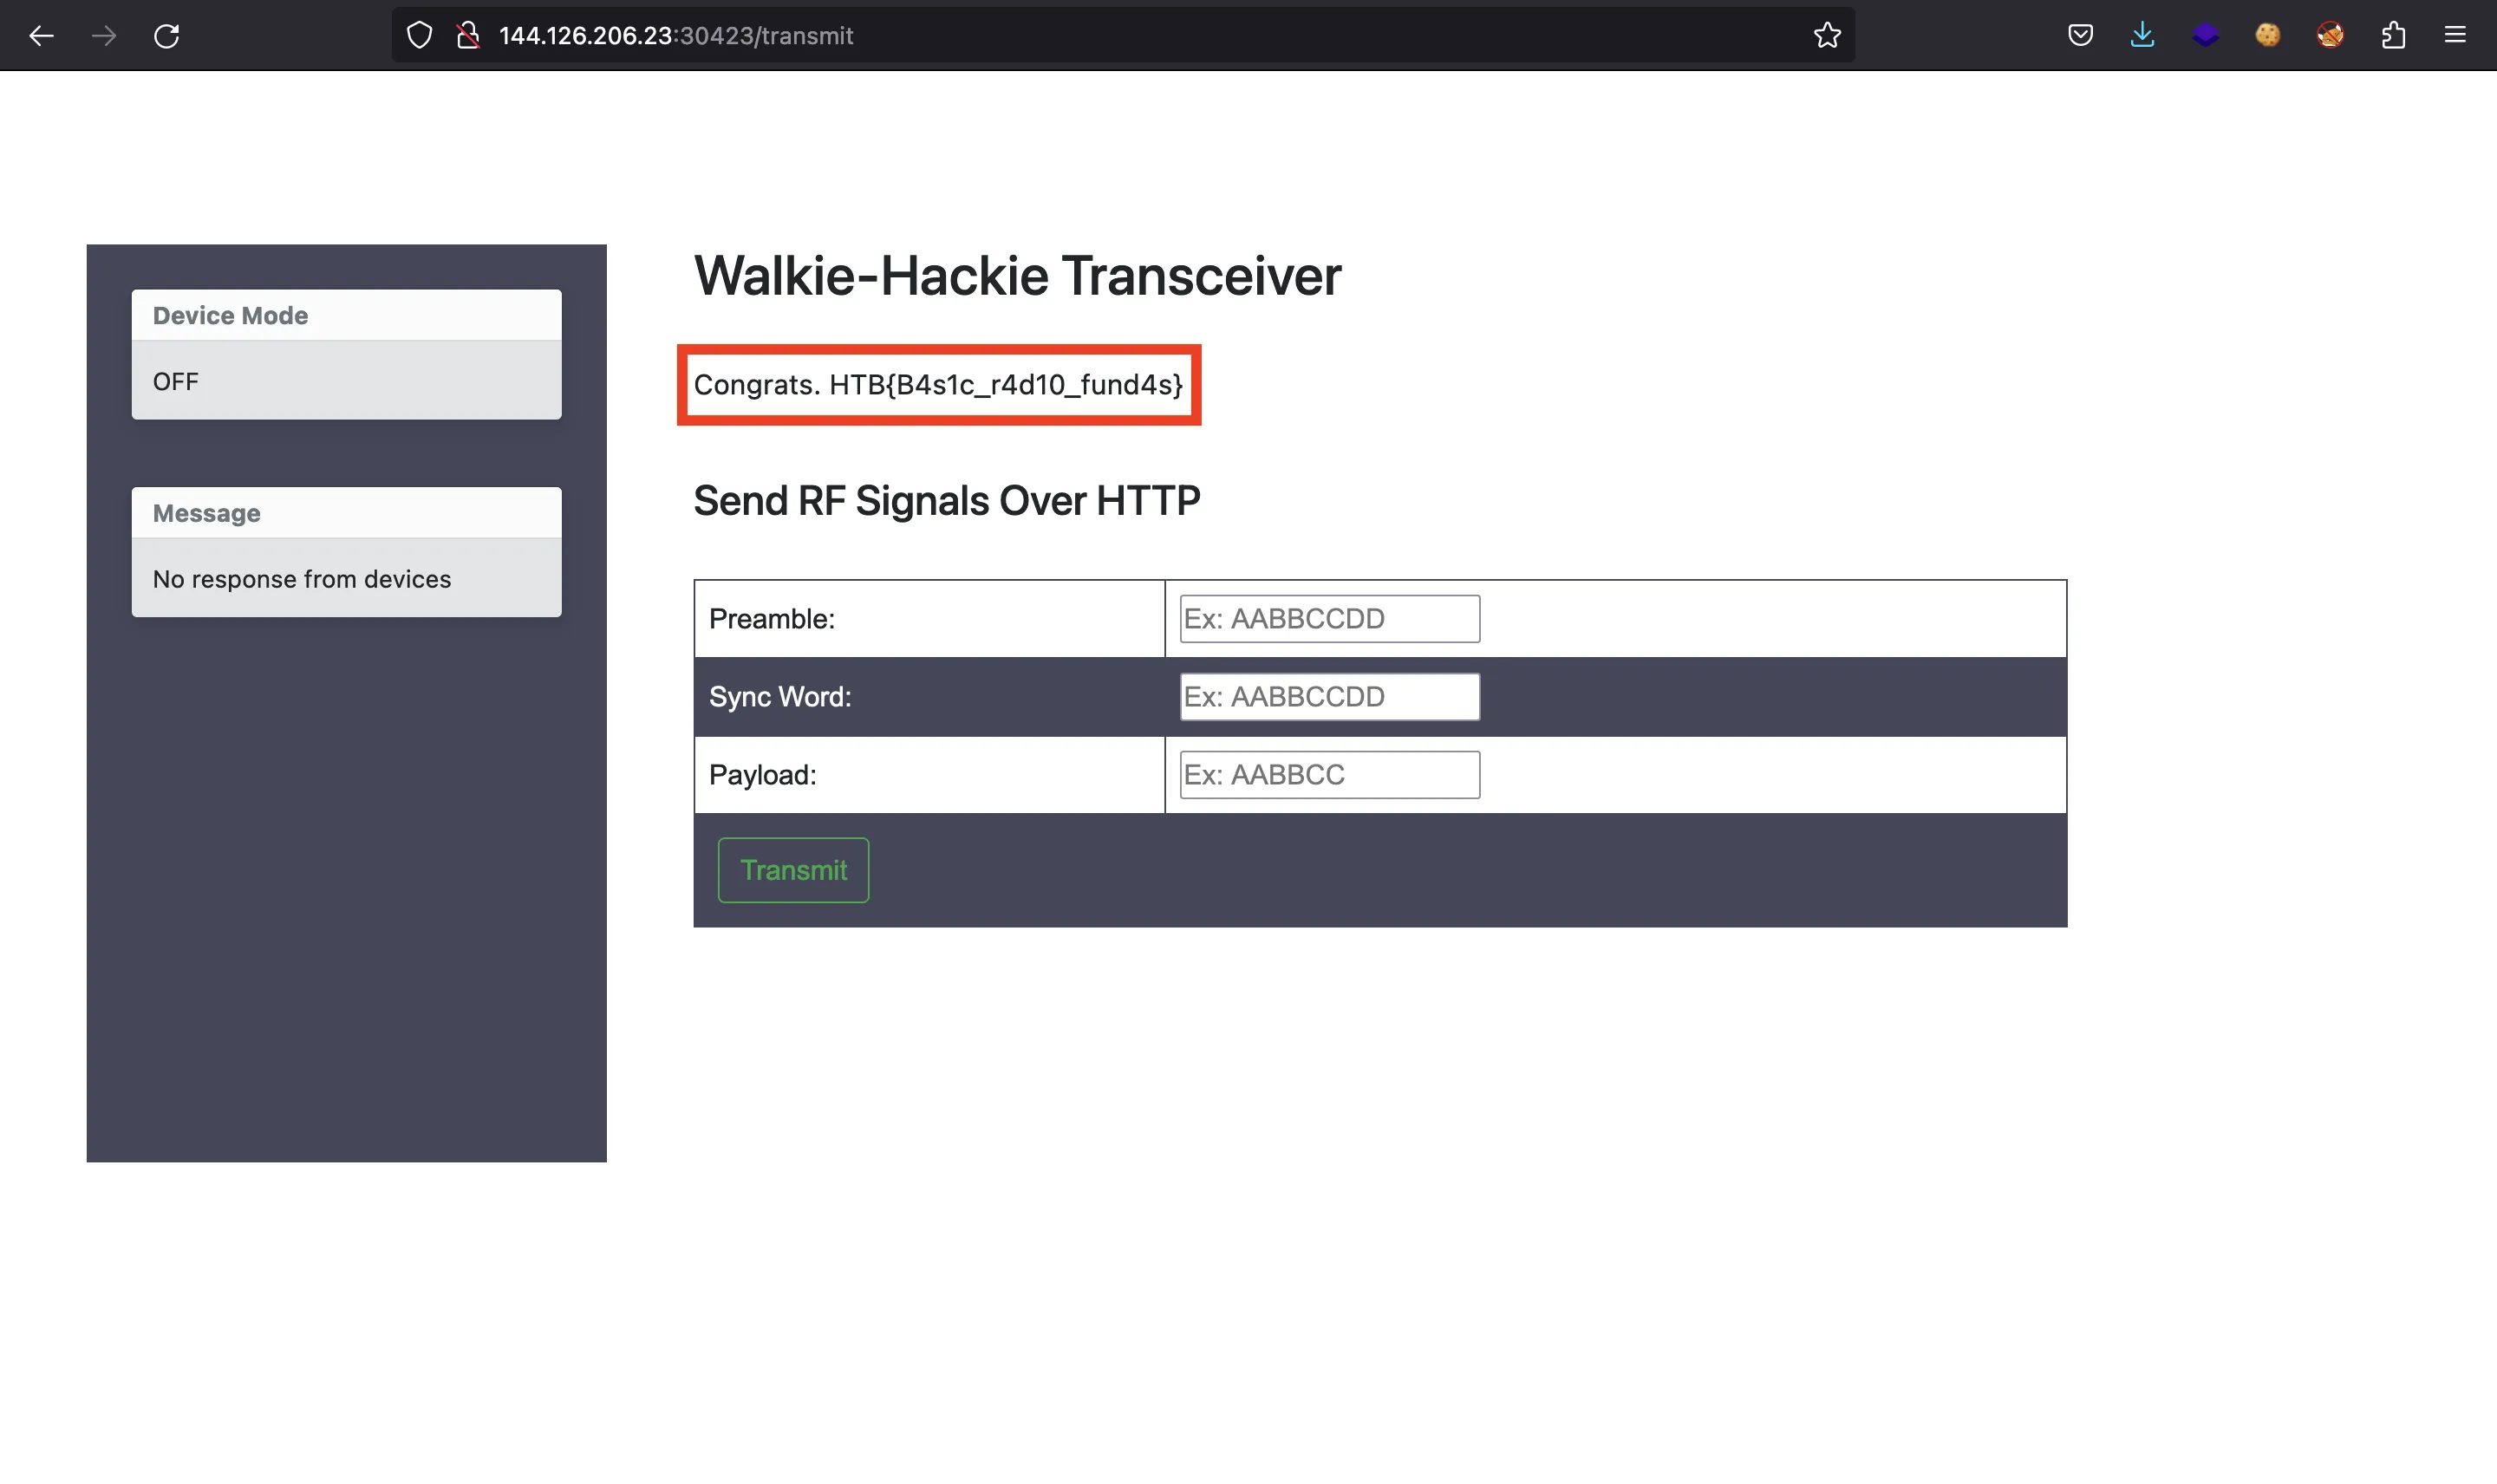The image size is (2497, 1484).
Task: Click the Send RF Signals Over HTTP heading
Action: [x=946, y=500]
